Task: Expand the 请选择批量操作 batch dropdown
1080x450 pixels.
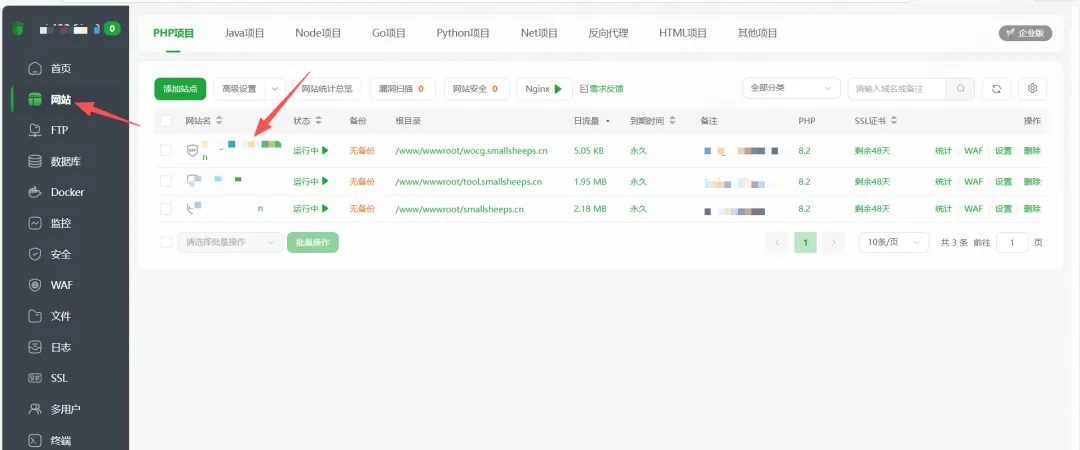Action: (229, 243)
